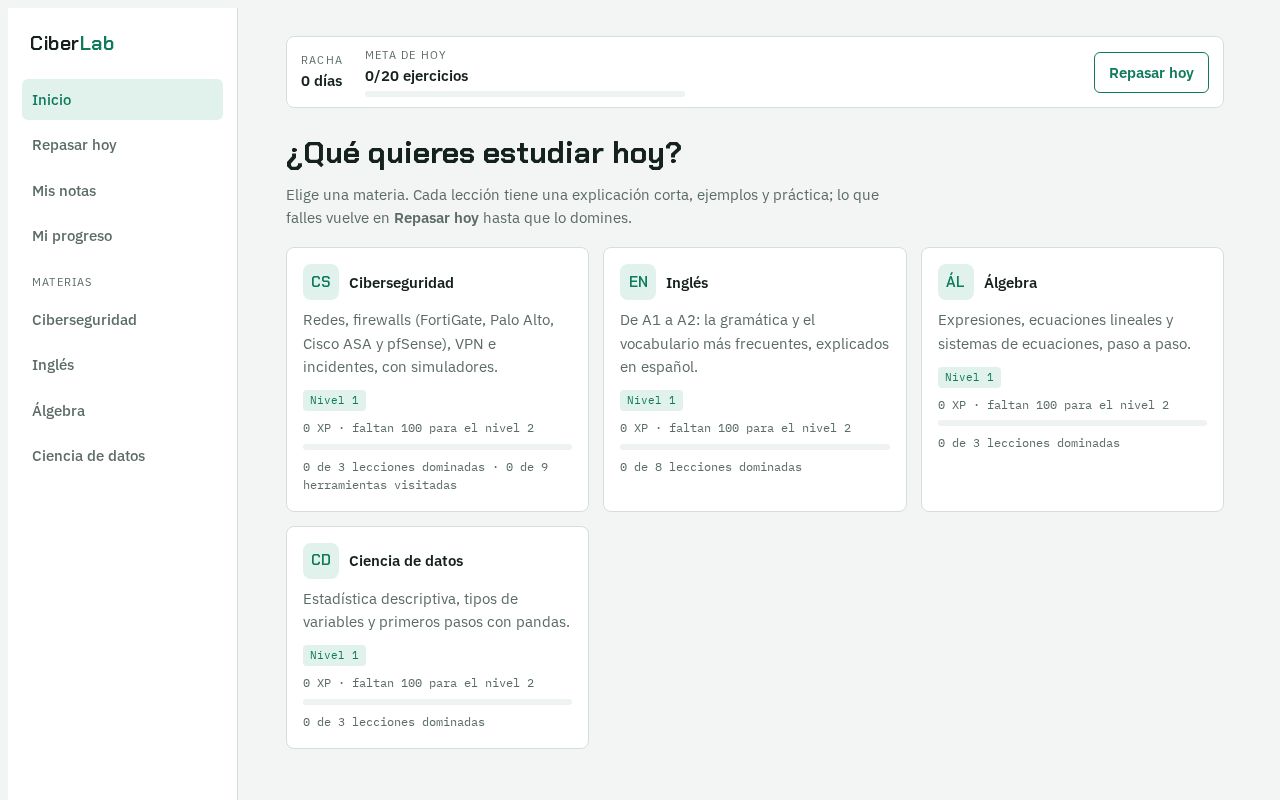Viewport: 1280px width, 800px height.
Task: Click the CD icon on Ciencia de datos card
Action: 321,561
